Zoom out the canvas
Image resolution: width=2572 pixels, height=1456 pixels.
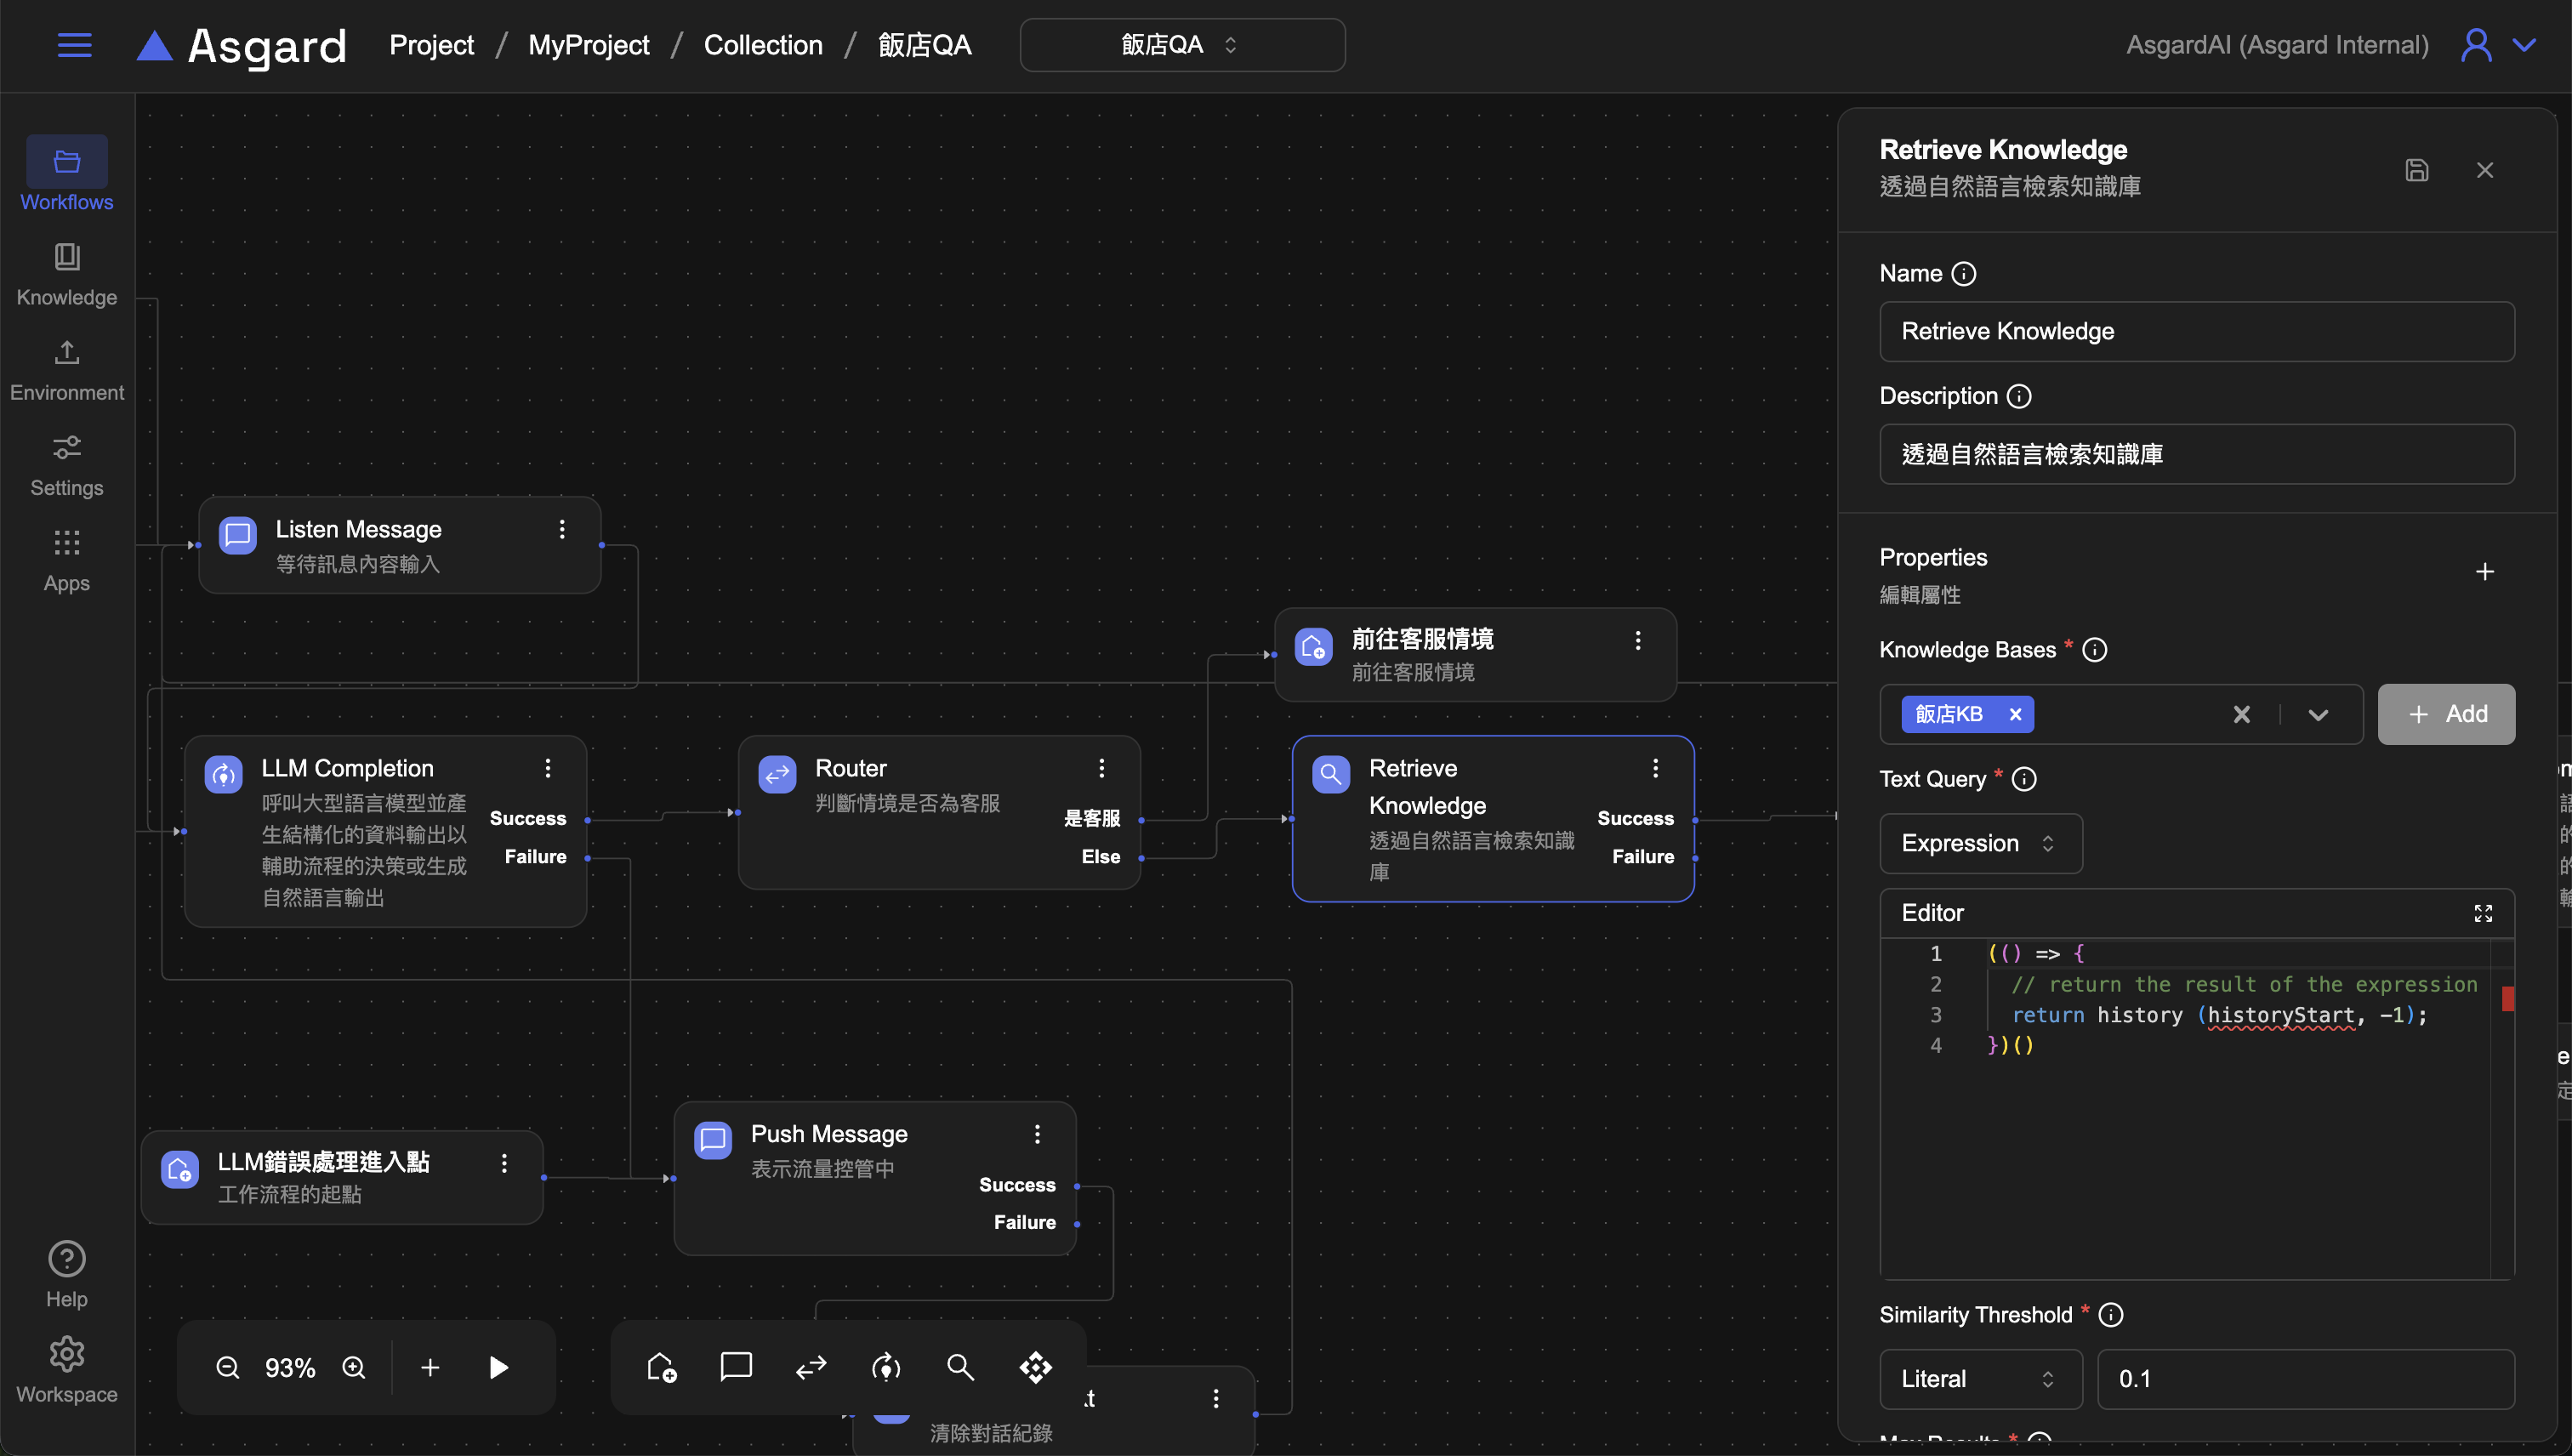click(228, 1367)
